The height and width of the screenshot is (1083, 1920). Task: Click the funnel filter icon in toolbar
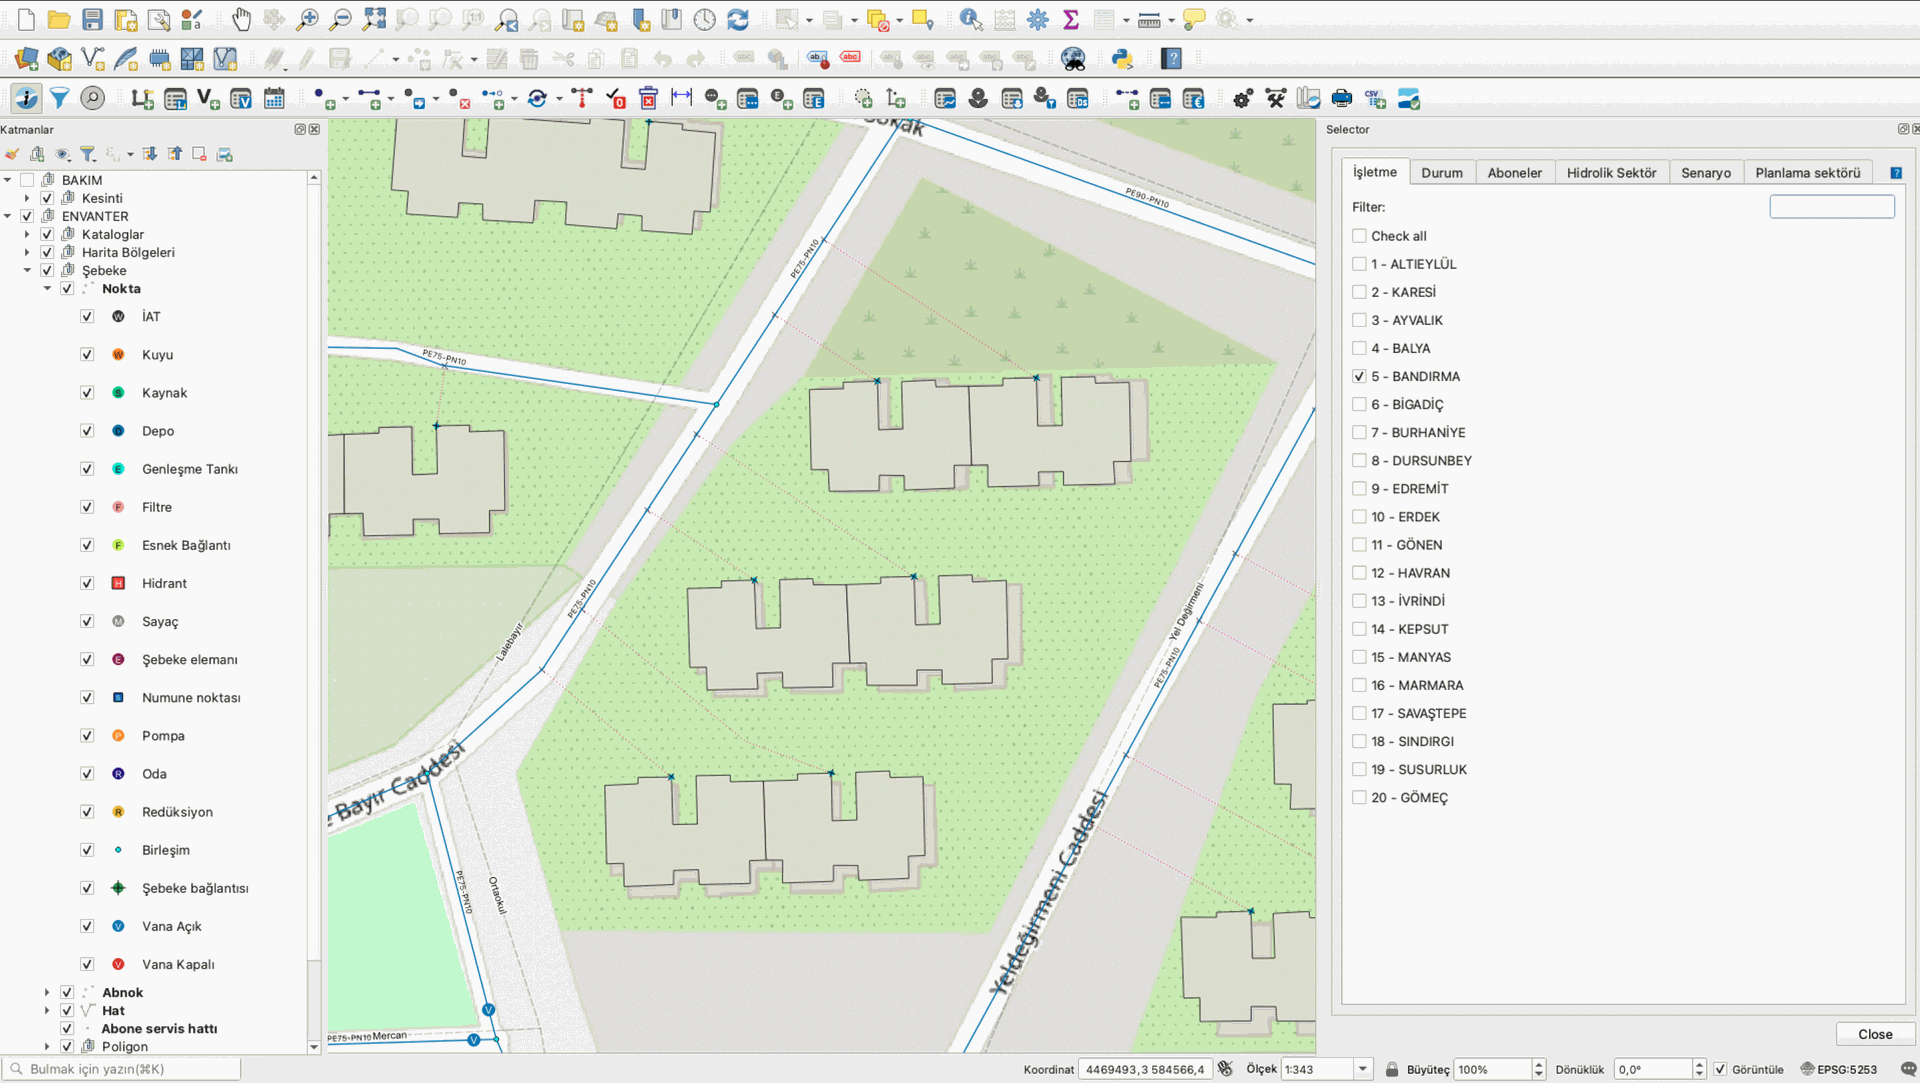59,98
